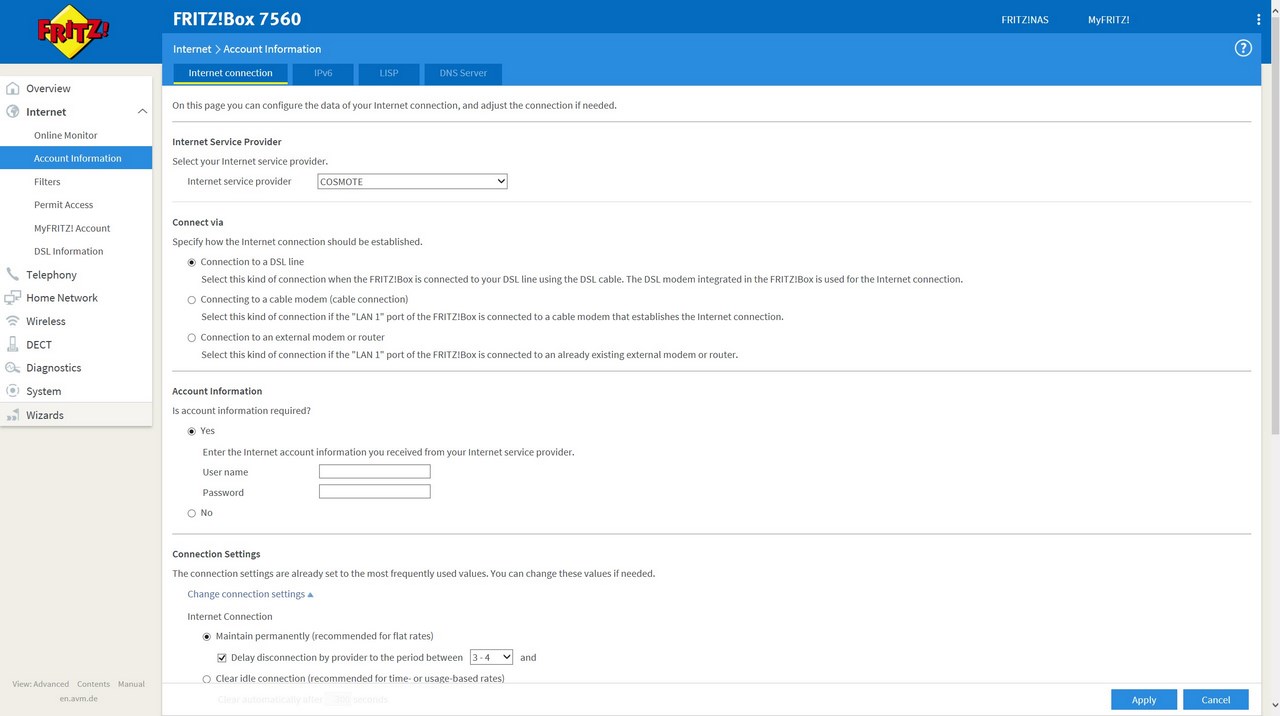Select Connection to a DSL line
The width and height of the screenshot is (1280, 716).
(192, 262)
